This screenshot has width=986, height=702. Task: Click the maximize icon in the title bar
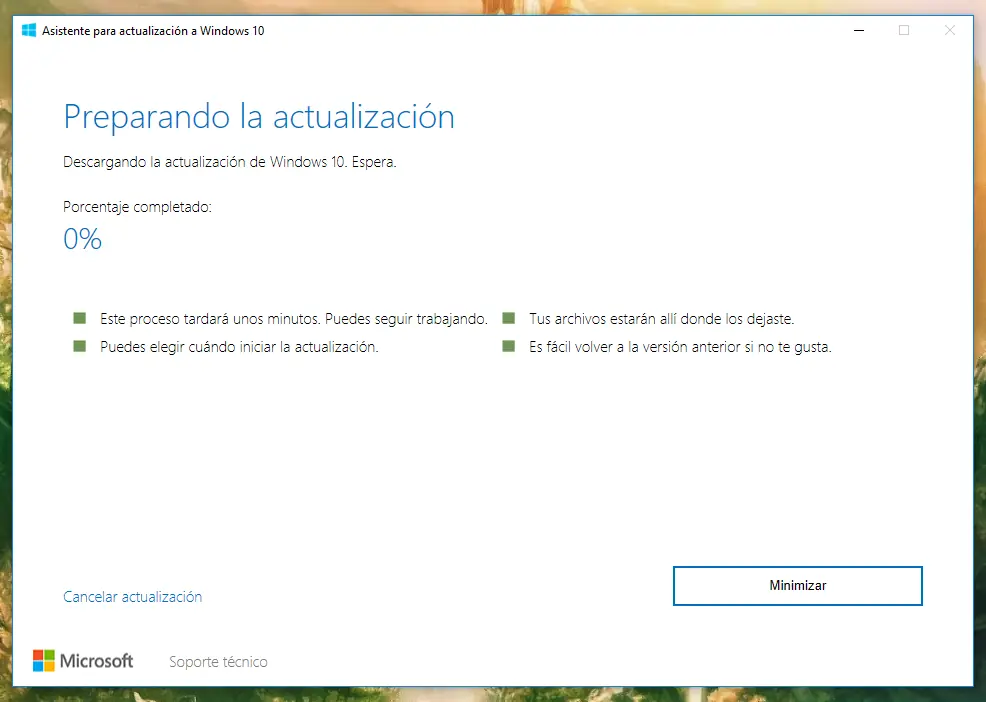point(903,30)
